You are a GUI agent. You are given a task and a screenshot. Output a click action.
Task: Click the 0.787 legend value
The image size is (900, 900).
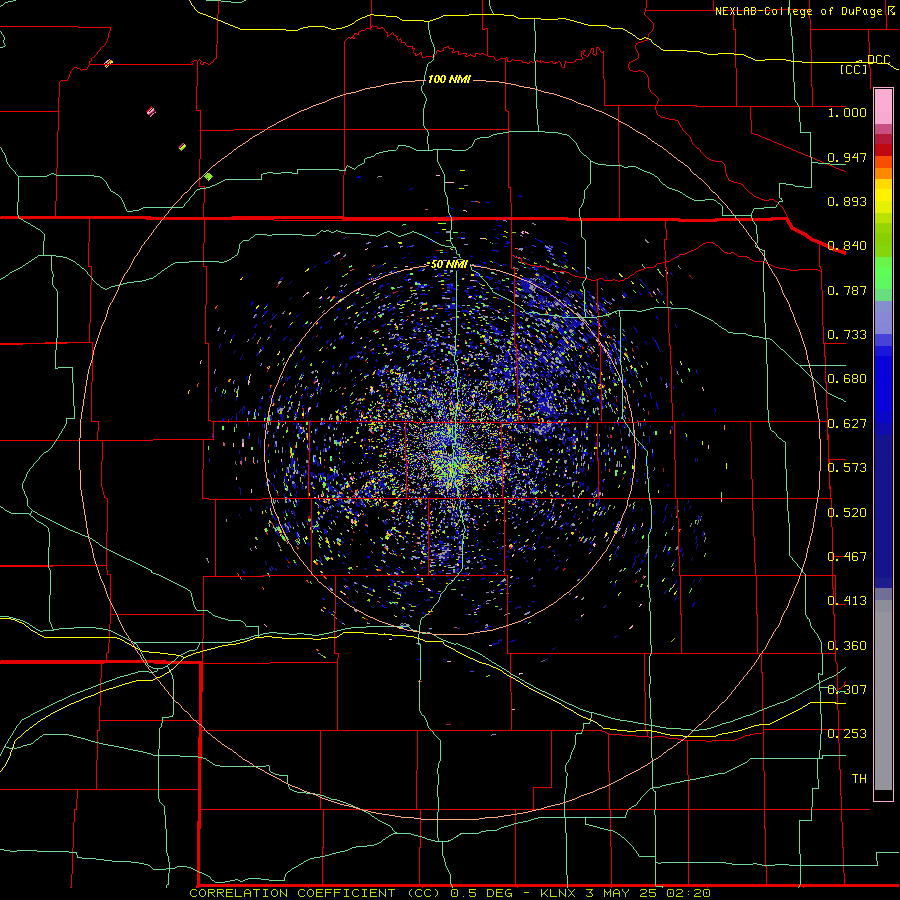pos(847,290)
